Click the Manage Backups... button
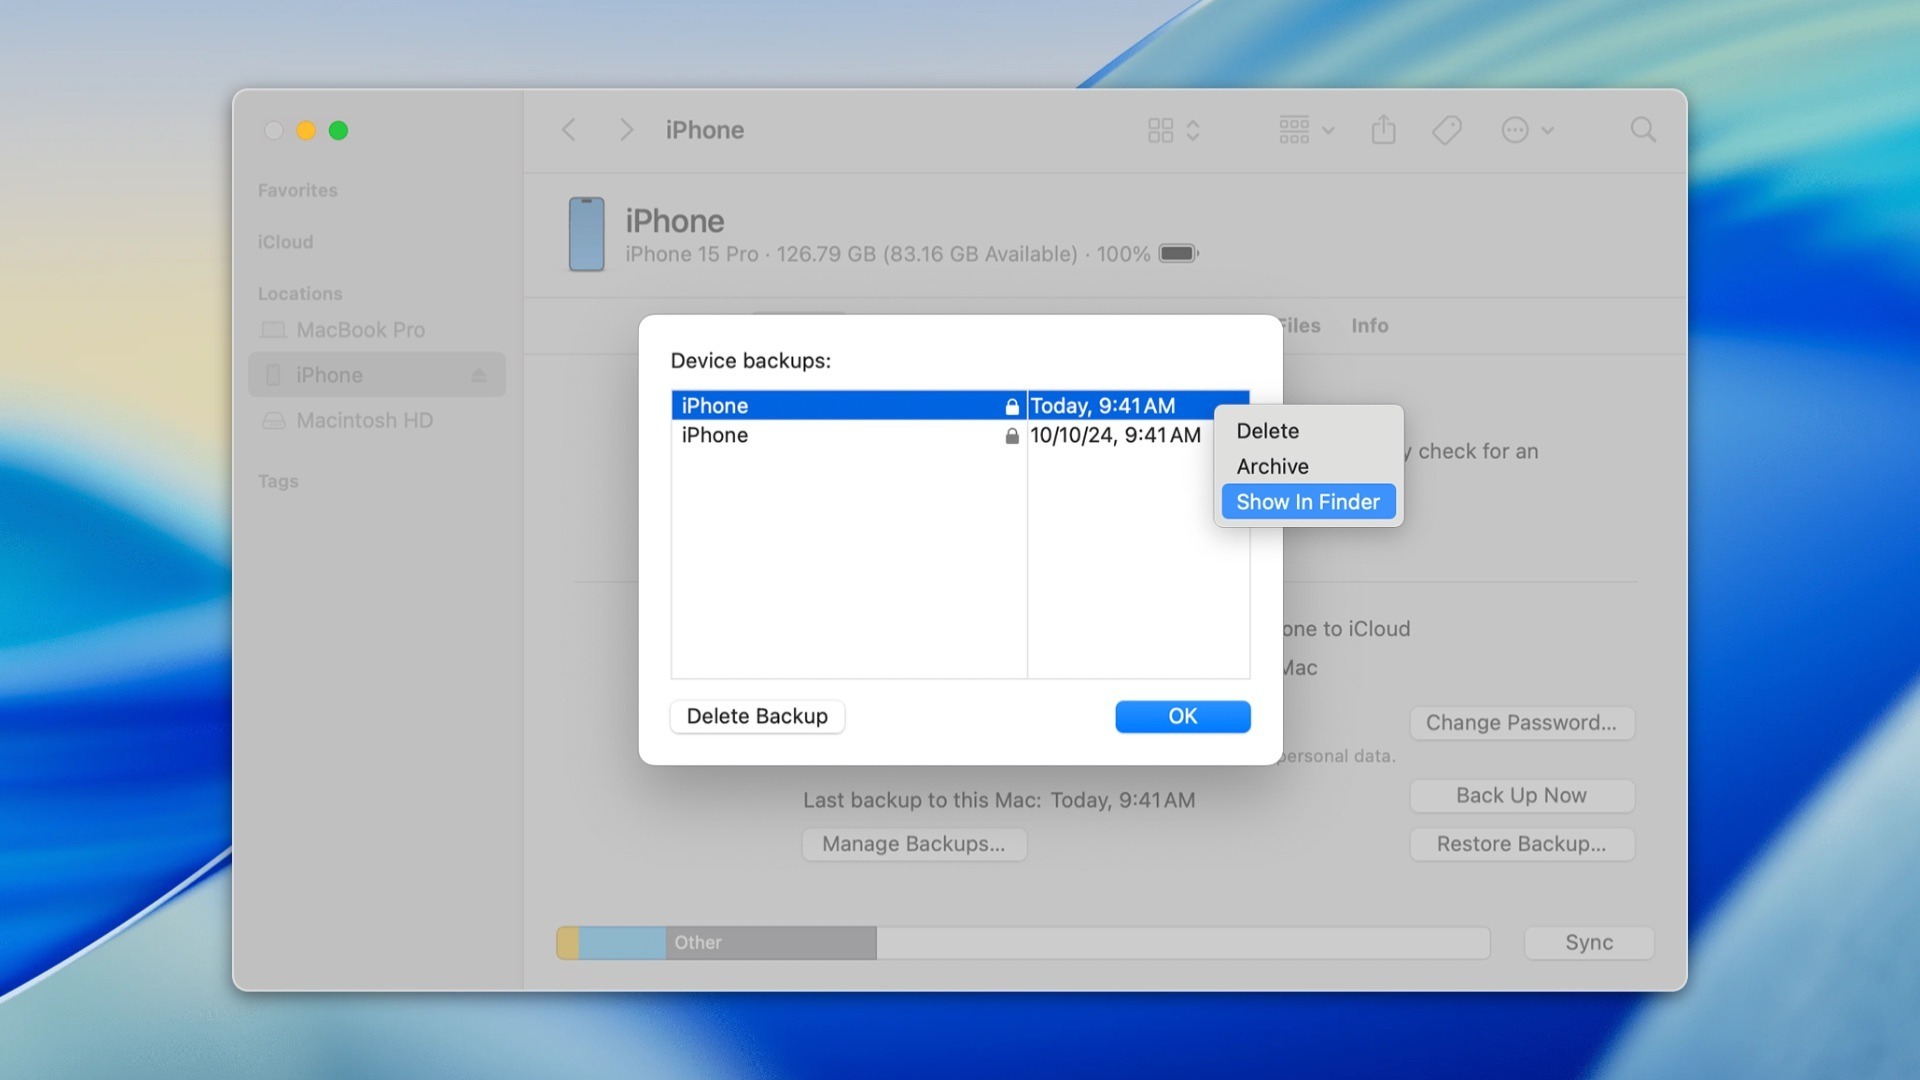 [x=913, y=844]
